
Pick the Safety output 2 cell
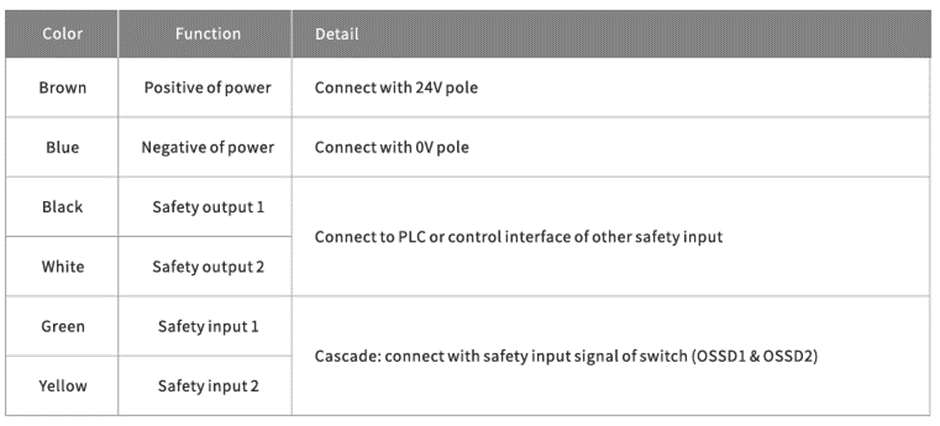point(207,267)
